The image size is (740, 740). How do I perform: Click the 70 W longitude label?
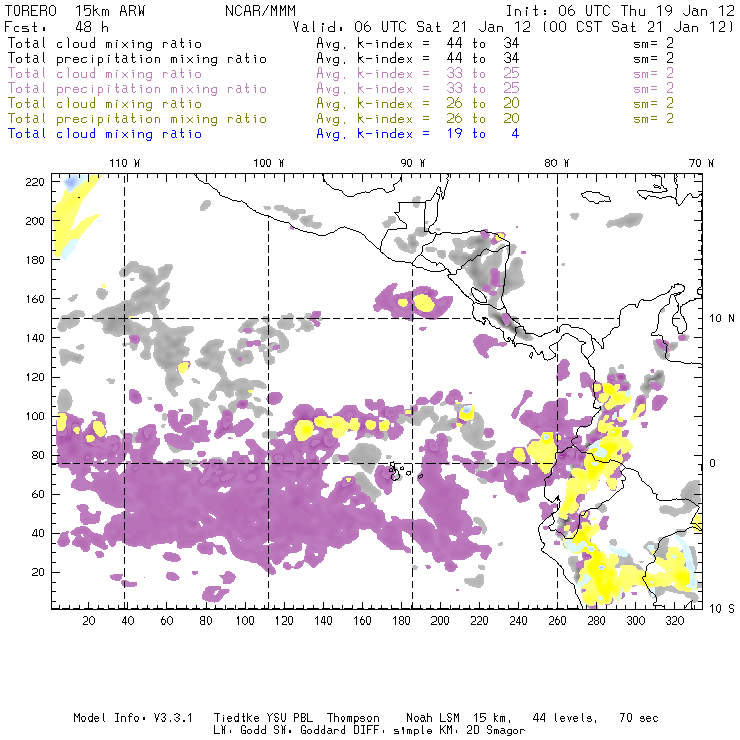click(702, 163)
